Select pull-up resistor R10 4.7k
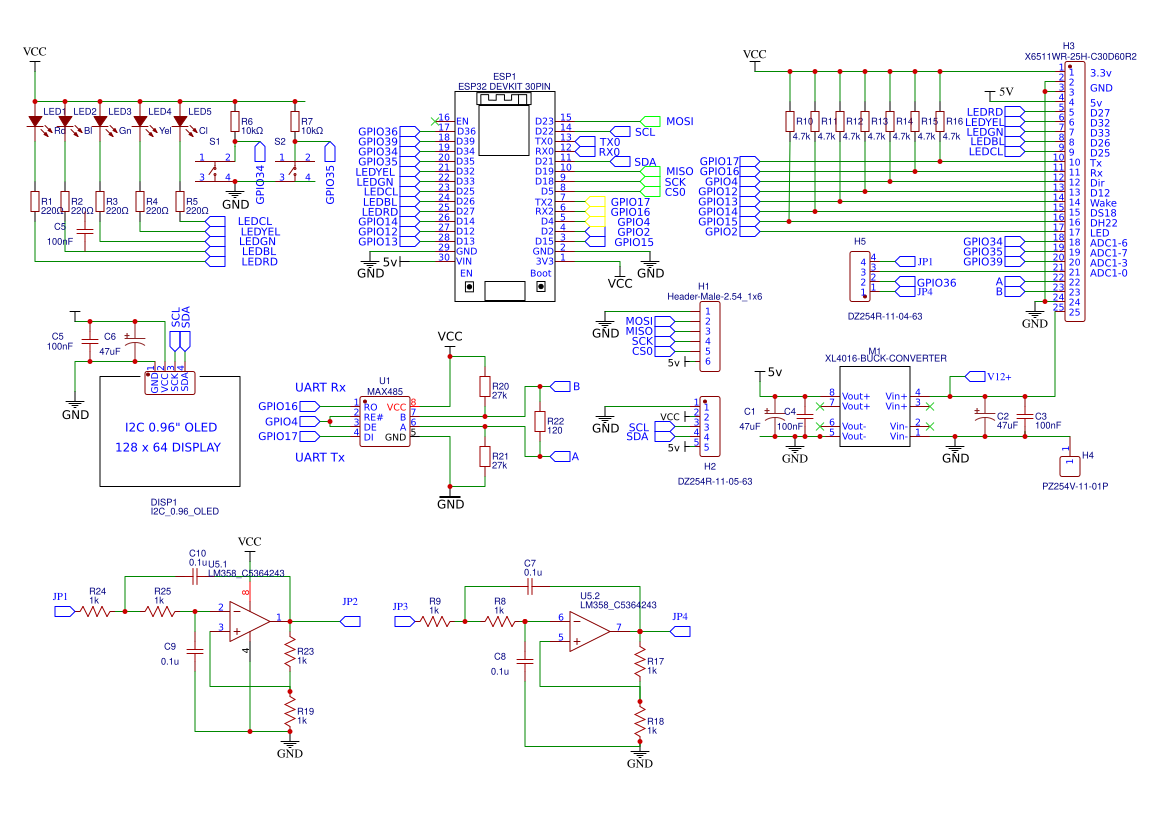The image size is (1169, 827). tap(790, 122)
